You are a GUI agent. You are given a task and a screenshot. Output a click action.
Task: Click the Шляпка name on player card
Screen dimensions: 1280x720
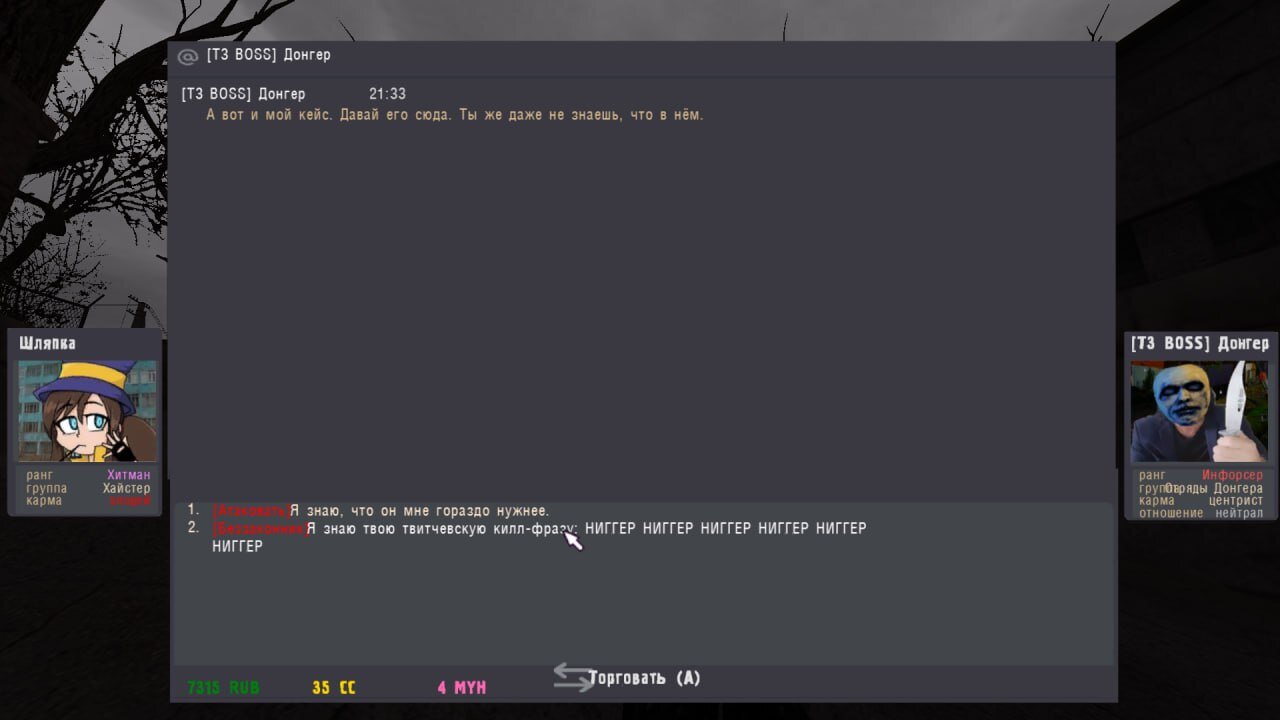pyautogui.click(x=47, y=343)
